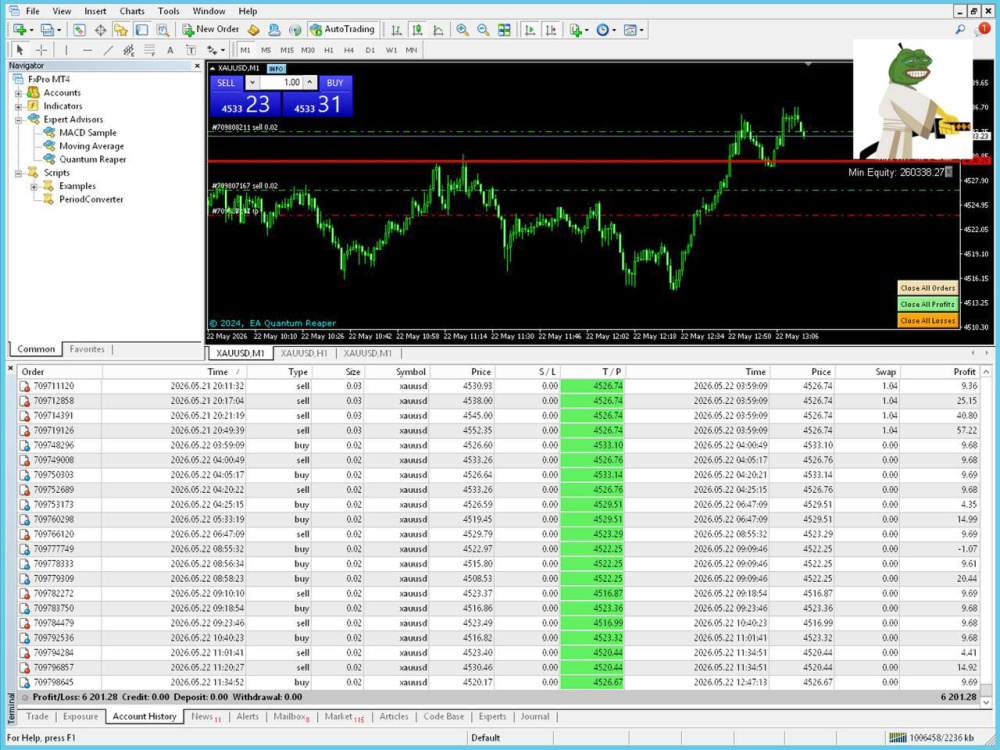Open the File menu
The image size is (1000, 750).
click(33, 11)
